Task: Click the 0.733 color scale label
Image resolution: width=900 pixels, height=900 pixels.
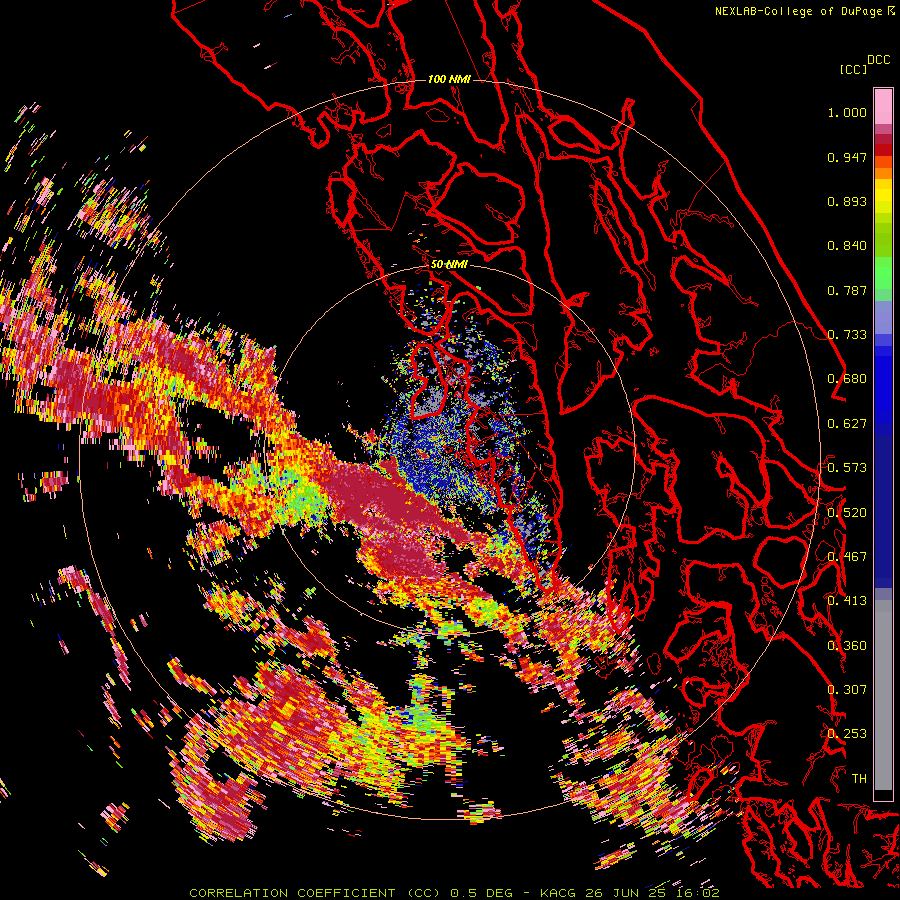Action: [847, 335]
